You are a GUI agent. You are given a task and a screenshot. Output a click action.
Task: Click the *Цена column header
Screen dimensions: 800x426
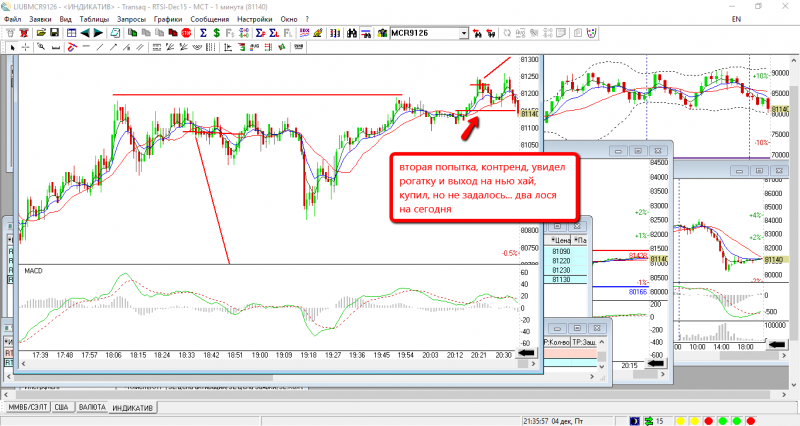(560, 240)
